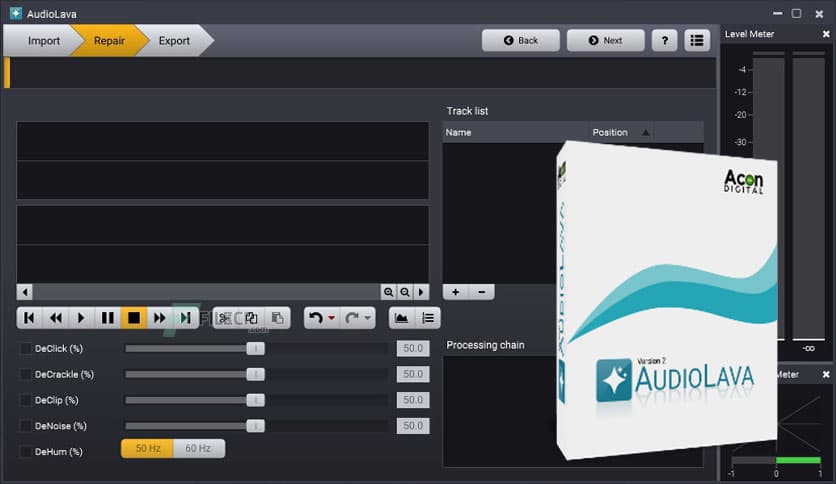Select the 60 Hz hum frequency
836x484 pixels.
[198, 448]
